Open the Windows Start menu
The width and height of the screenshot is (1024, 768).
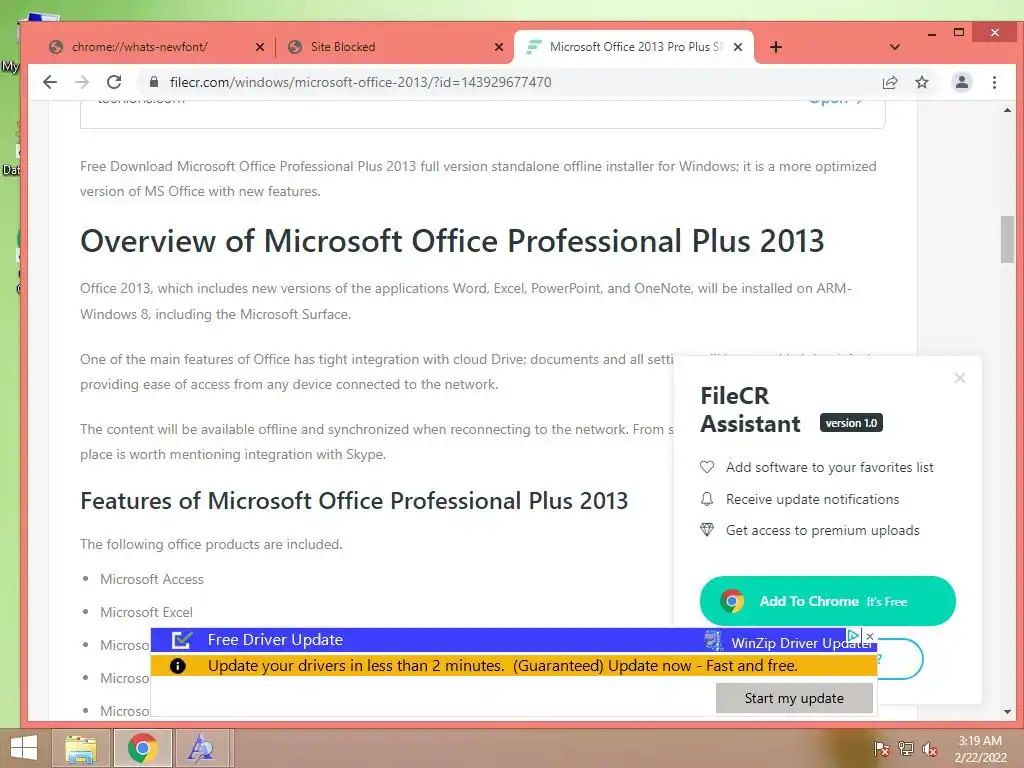tap(24, 748)
